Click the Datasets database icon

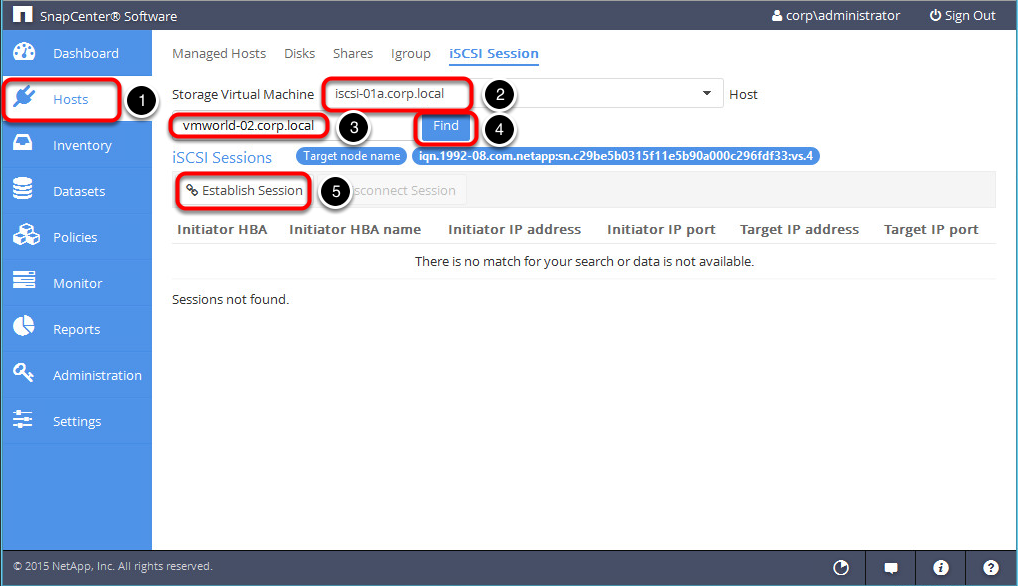23,189
